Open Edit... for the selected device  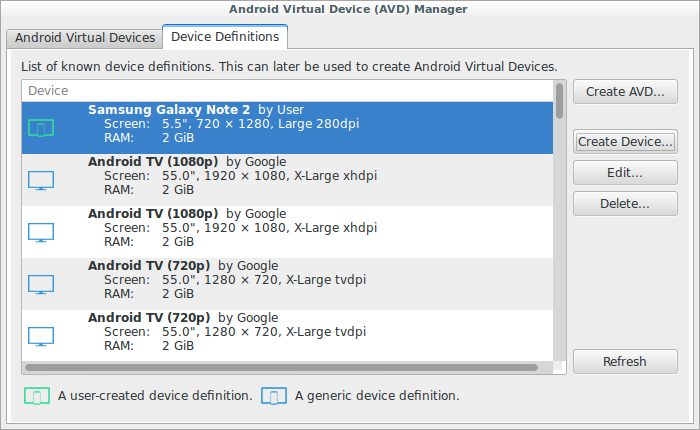click(625, 172)
